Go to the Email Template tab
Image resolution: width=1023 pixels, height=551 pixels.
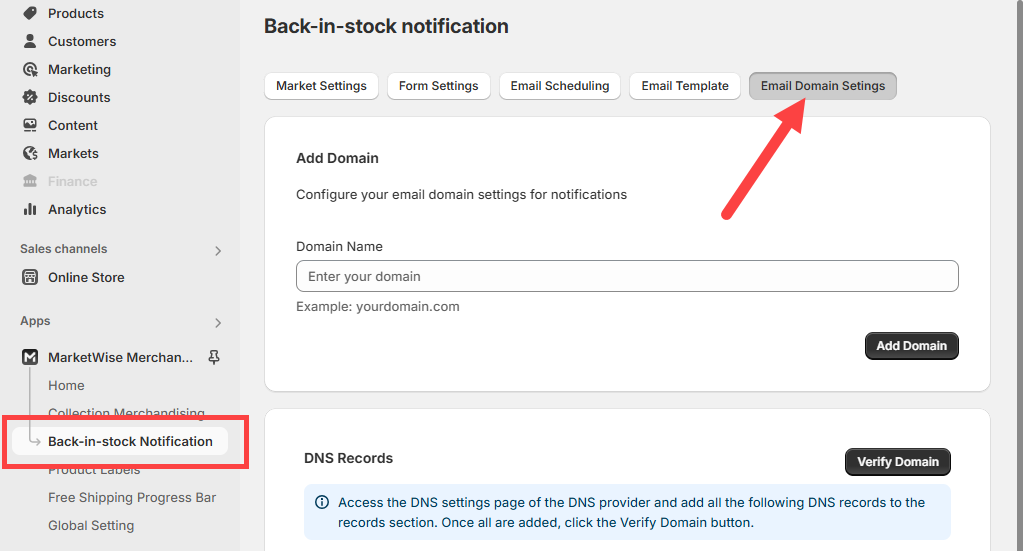coord(685,86)
